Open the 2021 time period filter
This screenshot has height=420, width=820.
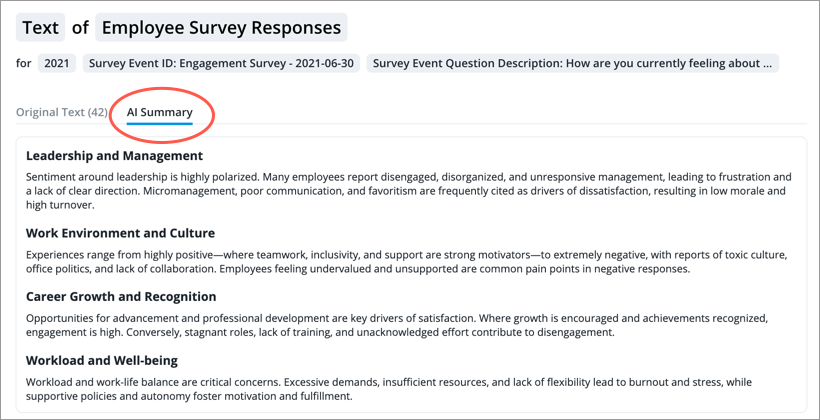coord(56,64)
